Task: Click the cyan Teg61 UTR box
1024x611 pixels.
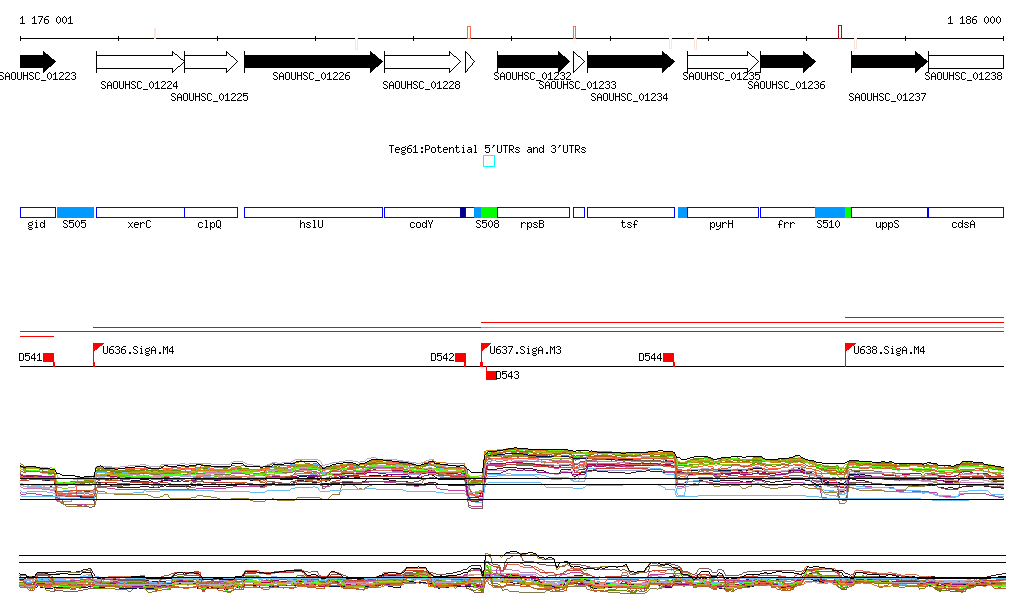Action: click(x=489, y=161)
